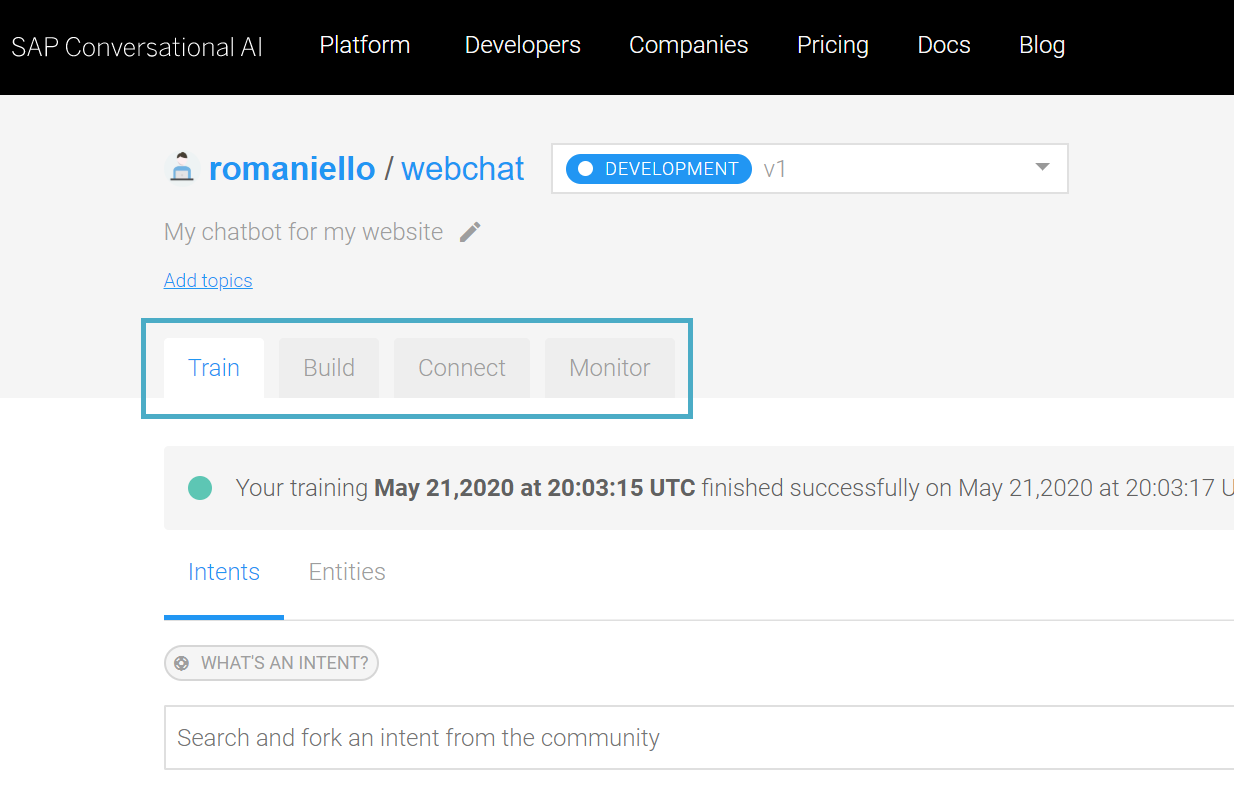Switch to the Connect tab

coord(462,368)
